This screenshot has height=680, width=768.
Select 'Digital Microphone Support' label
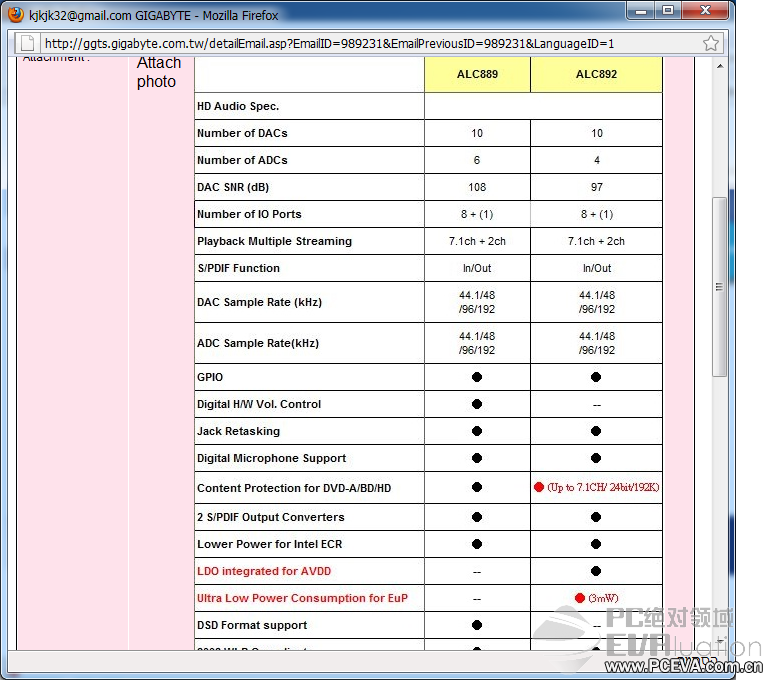(271, 458)
